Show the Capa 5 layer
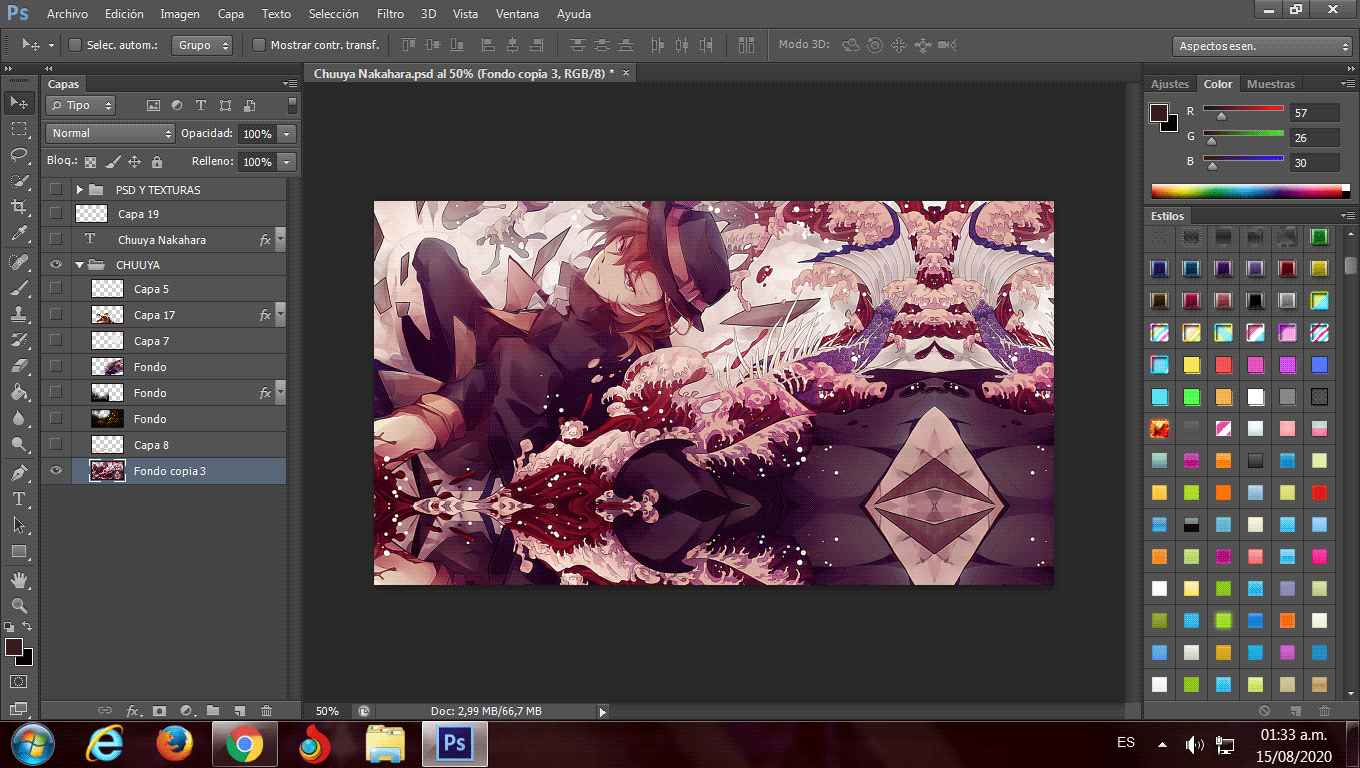Viewport: 1360px width, 768px height. coord(56,289)
